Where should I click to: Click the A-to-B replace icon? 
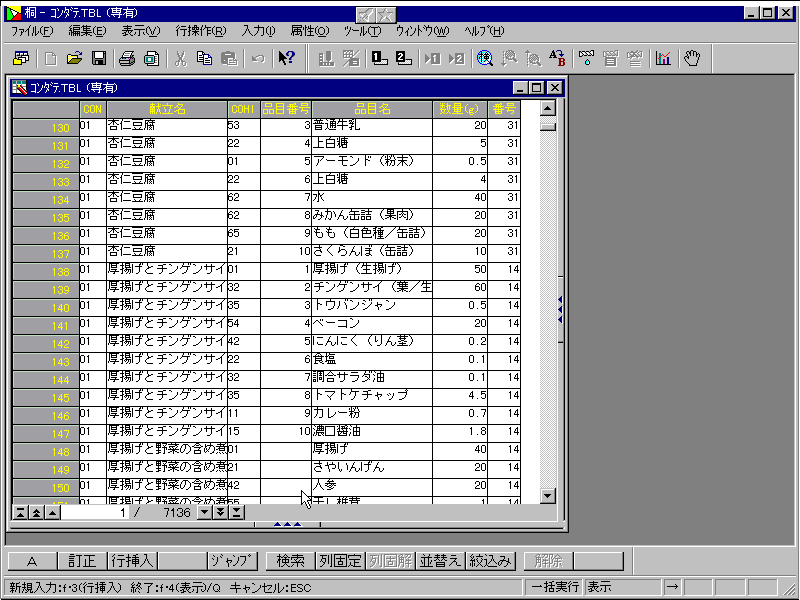[558, 58]
